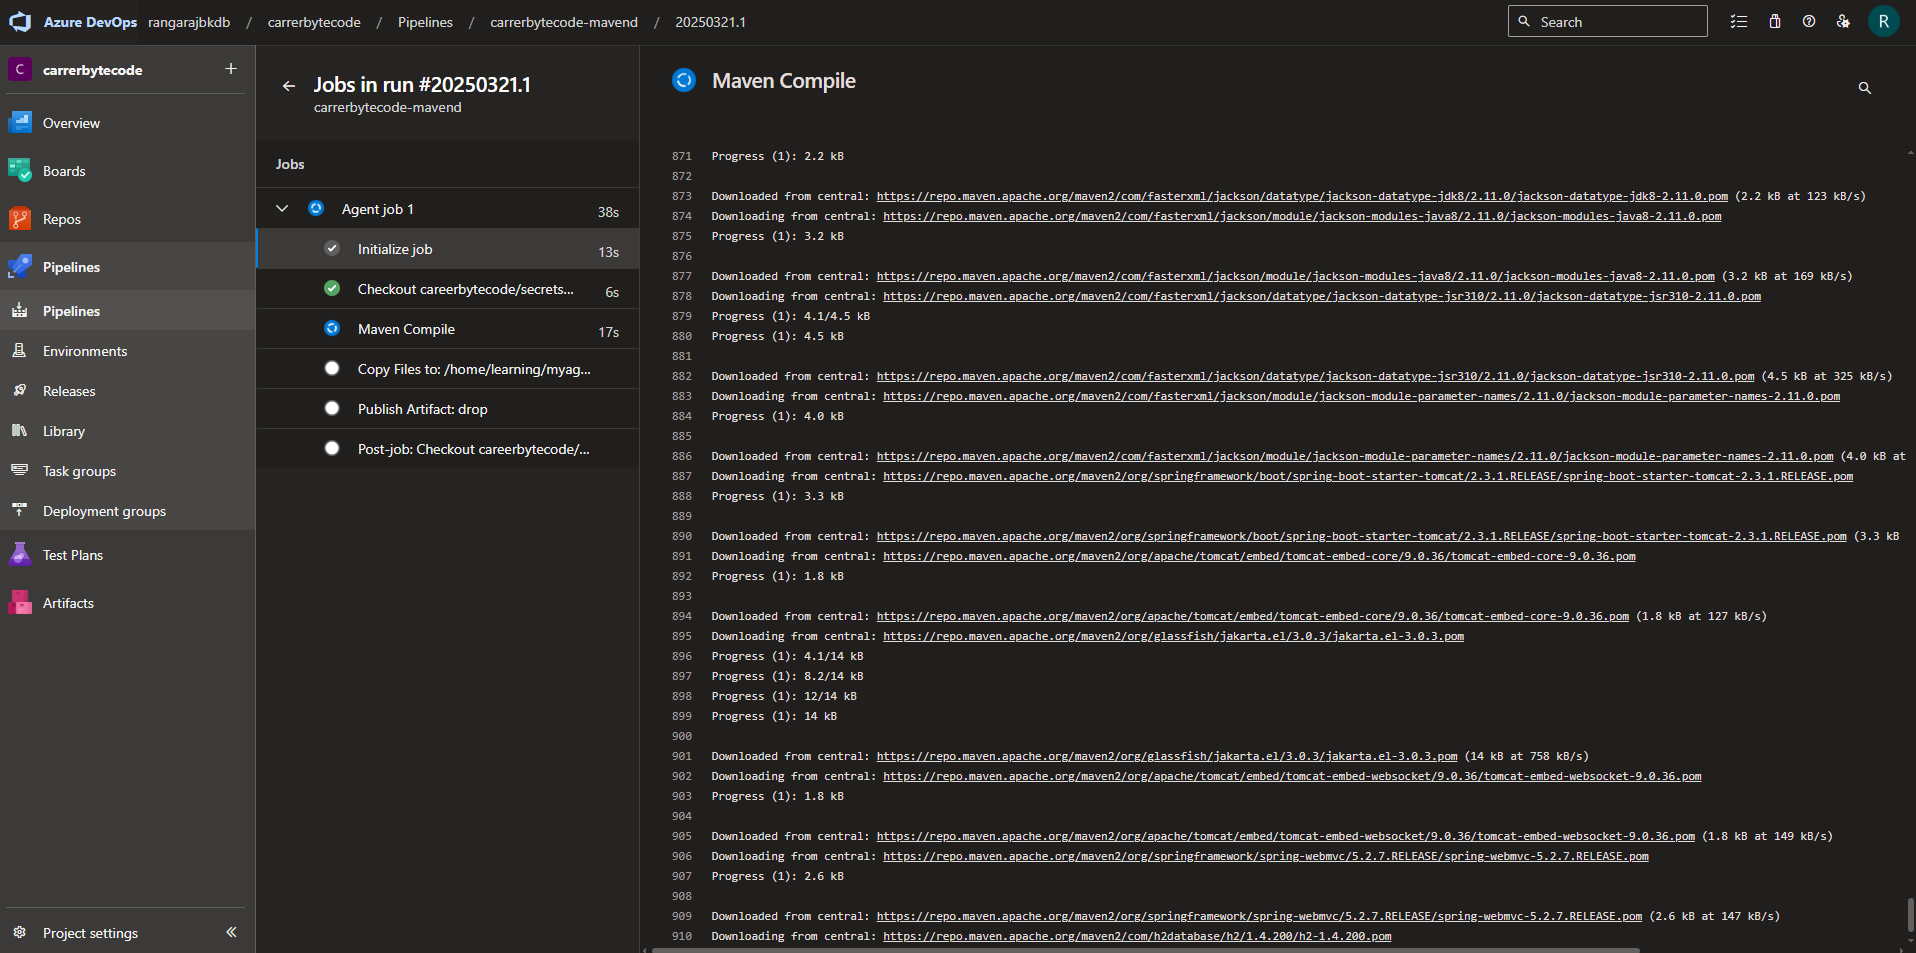Open carrerbytecode-mavend in the breadcrumb
The image size is (1916, 953).
pos(563,21)
